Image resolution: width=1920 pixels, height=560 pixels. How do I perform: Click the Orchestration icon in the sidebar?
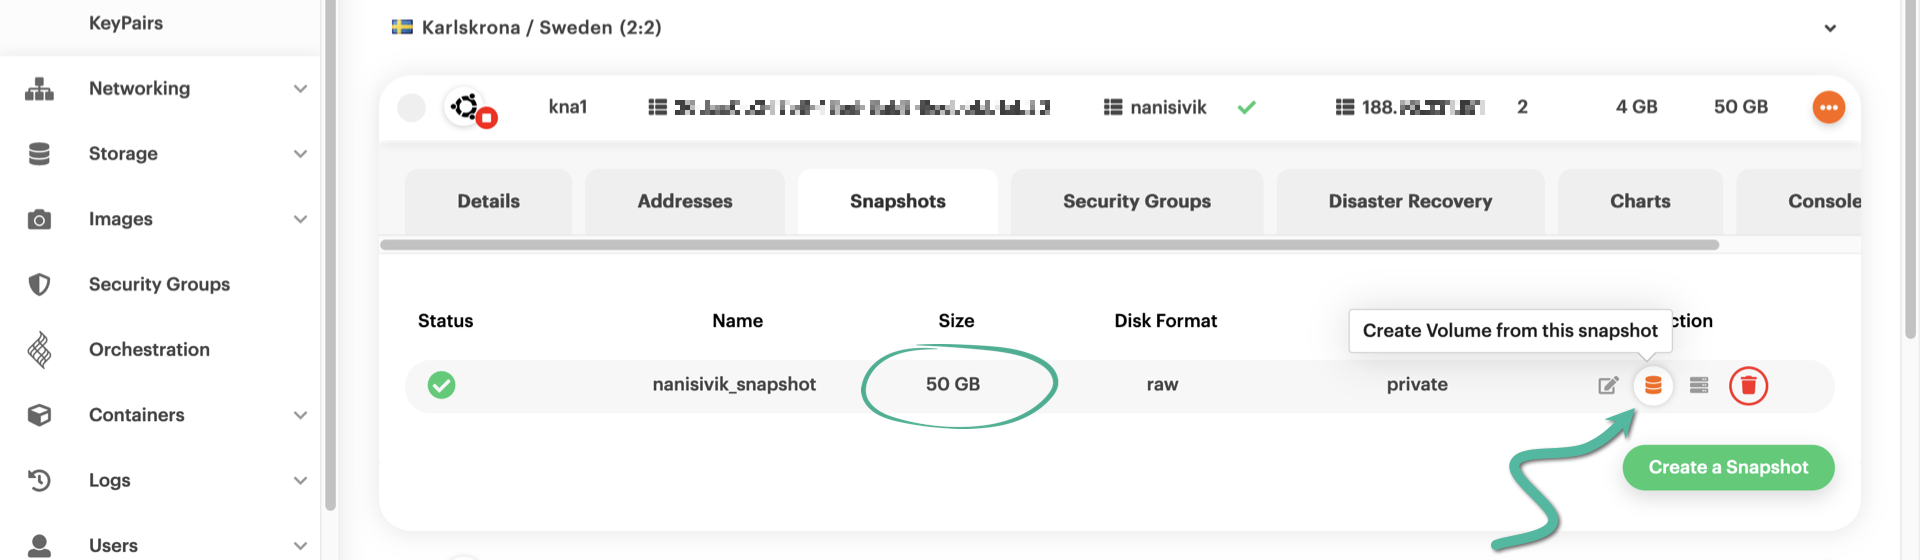39,350
